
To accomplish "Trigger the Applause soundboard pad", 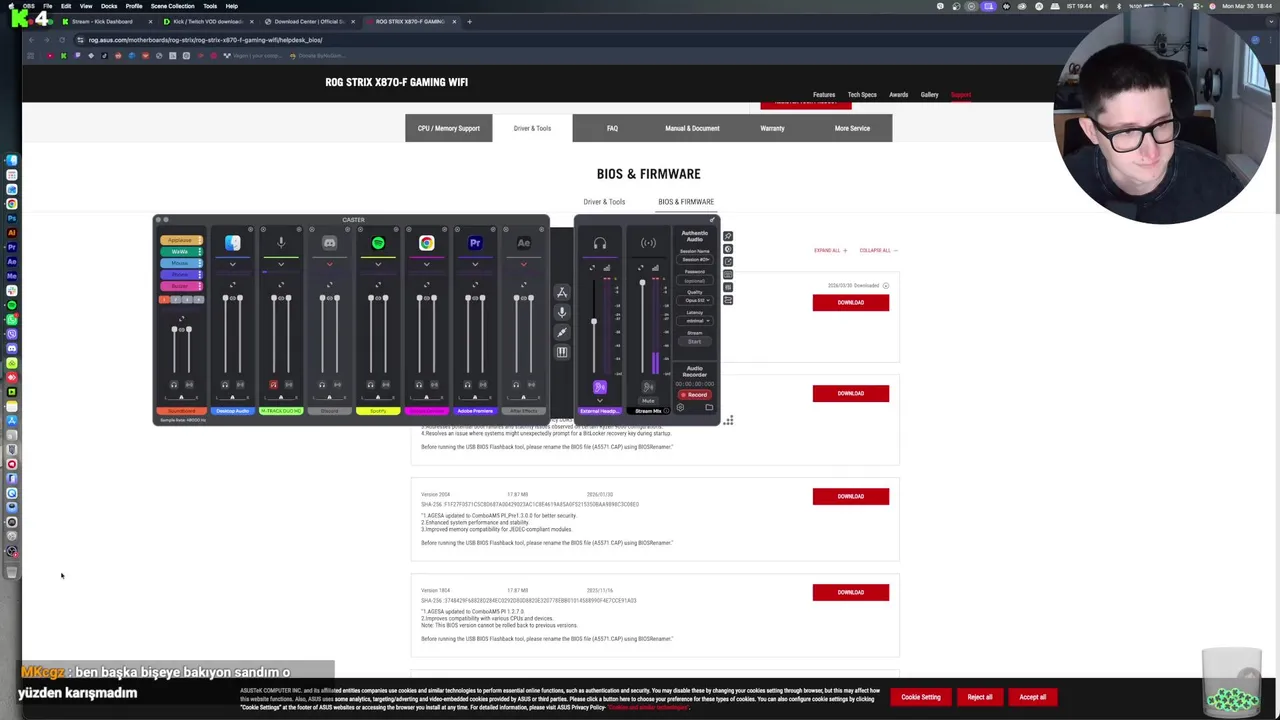I will click(x=181, y=240).
